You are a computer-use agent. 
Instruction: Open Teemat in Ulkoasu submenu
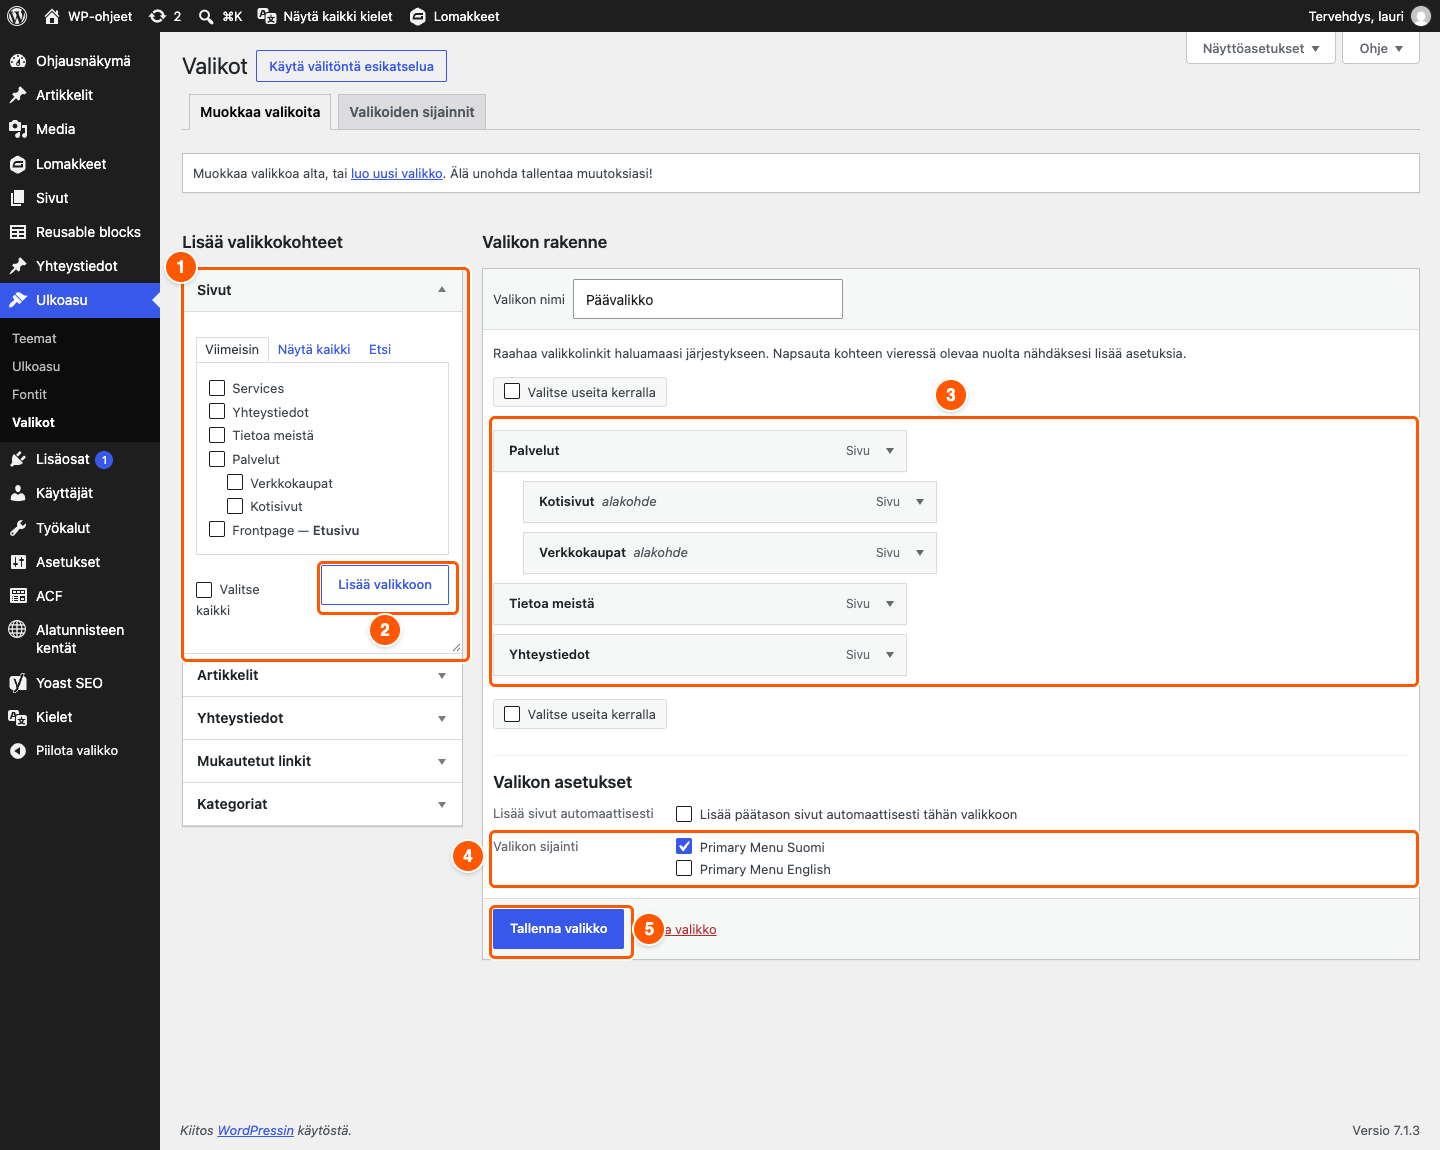point(34,338)
